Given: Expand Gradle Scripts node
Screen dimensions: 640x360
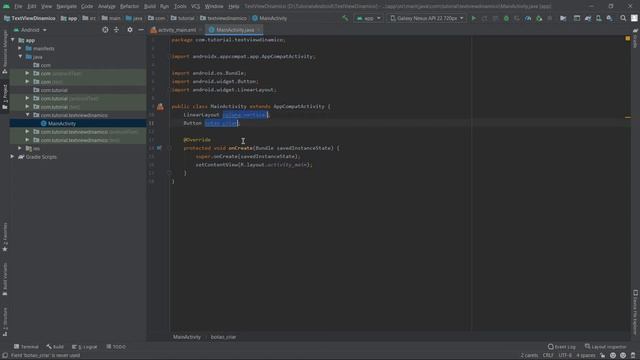Looking at the screenshot, I should pos(12,157).
